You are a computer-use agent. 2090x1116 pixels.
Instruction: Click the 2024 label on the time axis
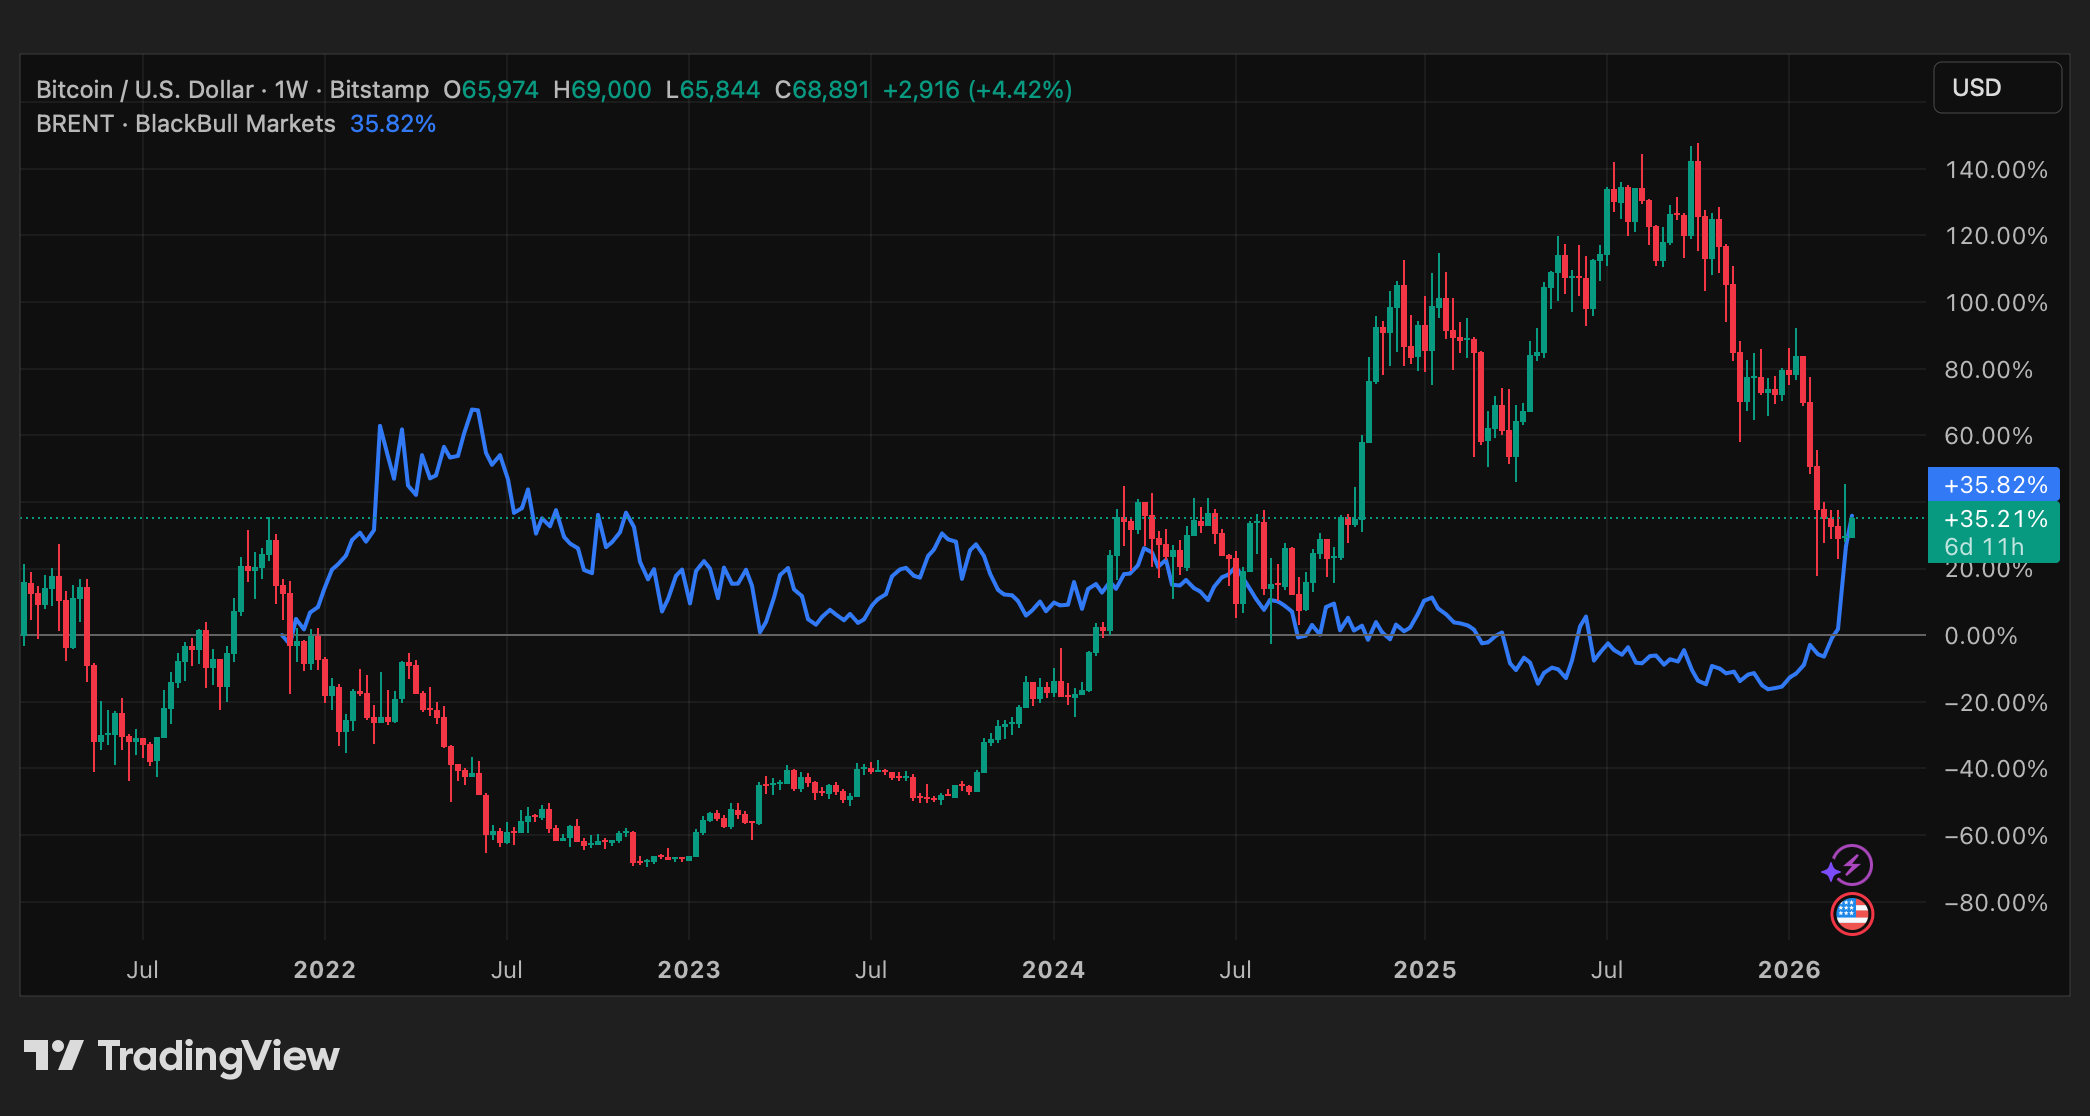pos(1053,969)
